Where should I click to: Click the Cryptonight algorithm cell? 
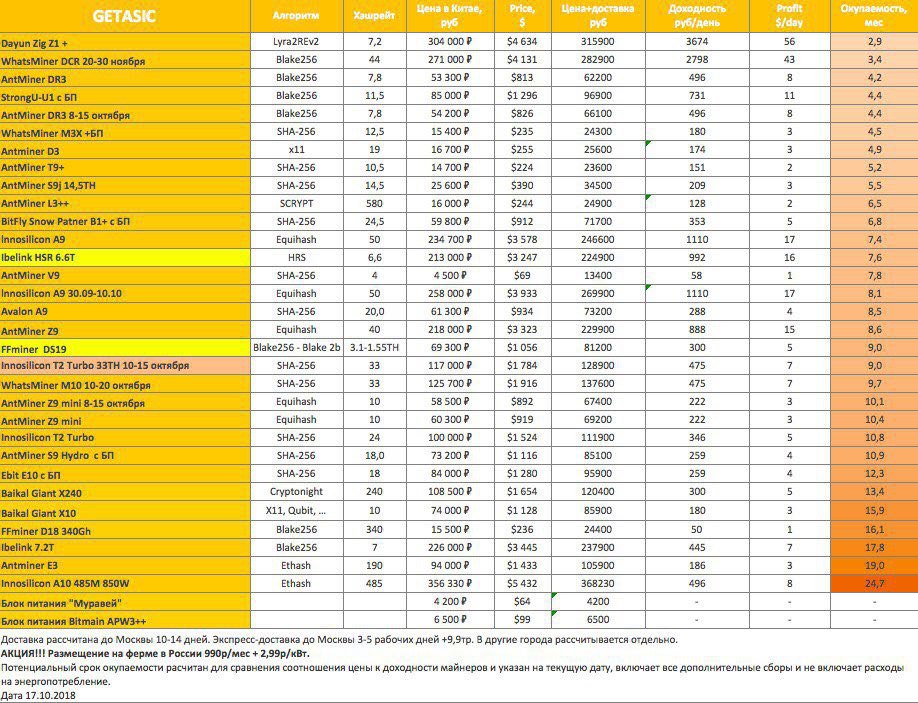point(296,492)
